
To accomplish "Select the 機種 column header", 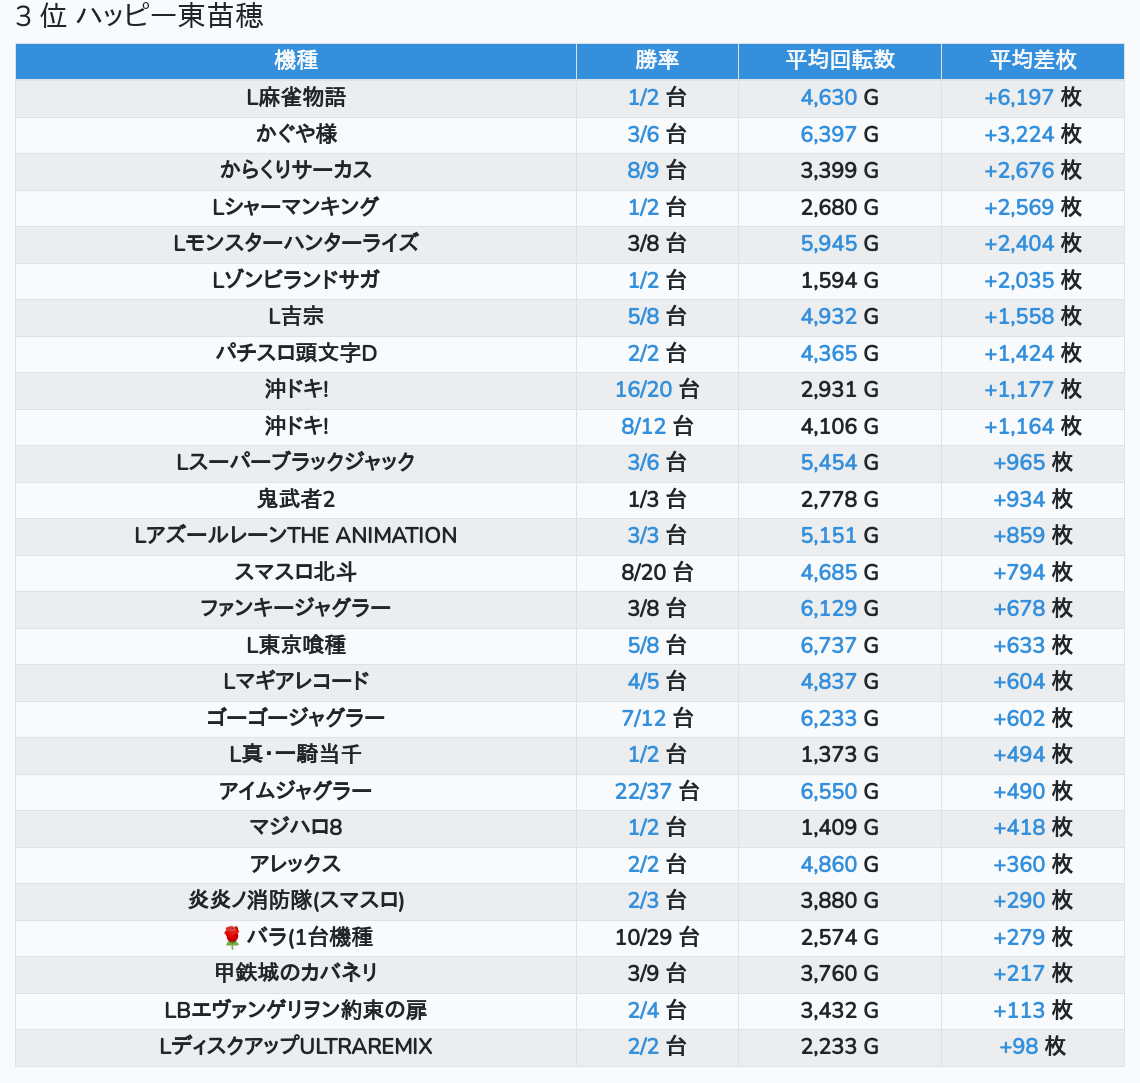I will pos(296,60).
